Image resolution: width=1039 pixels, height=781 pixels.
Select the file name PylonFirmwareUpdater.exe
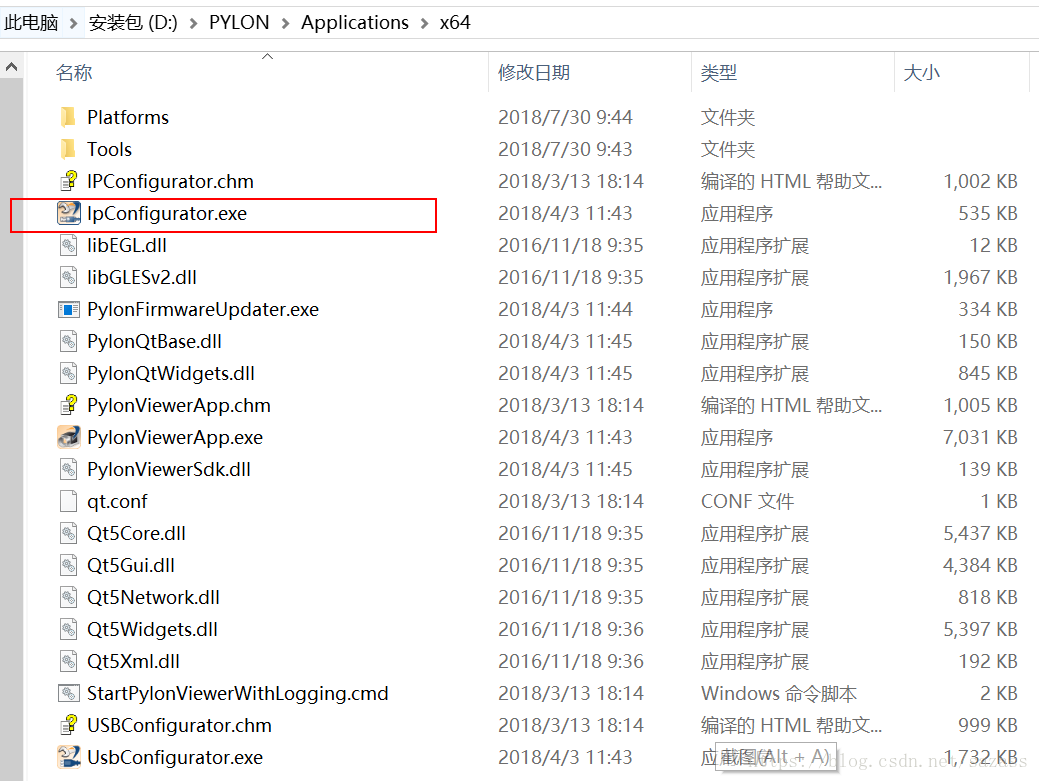point(203,309)
